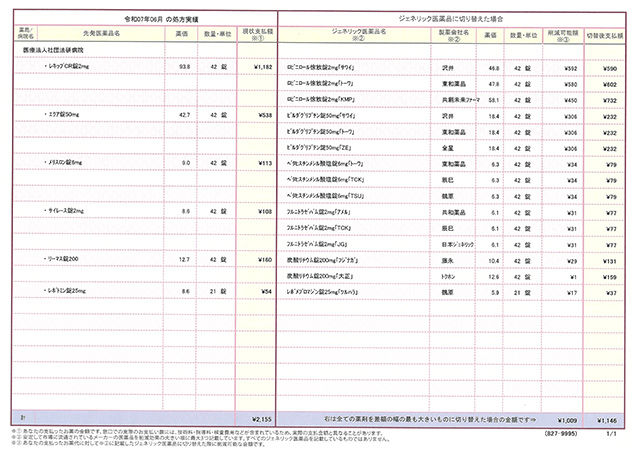This screenshot has height=453, width=640.
Task: Select the ¥1,146 total after-switch amount
Action: click(610, 421)
